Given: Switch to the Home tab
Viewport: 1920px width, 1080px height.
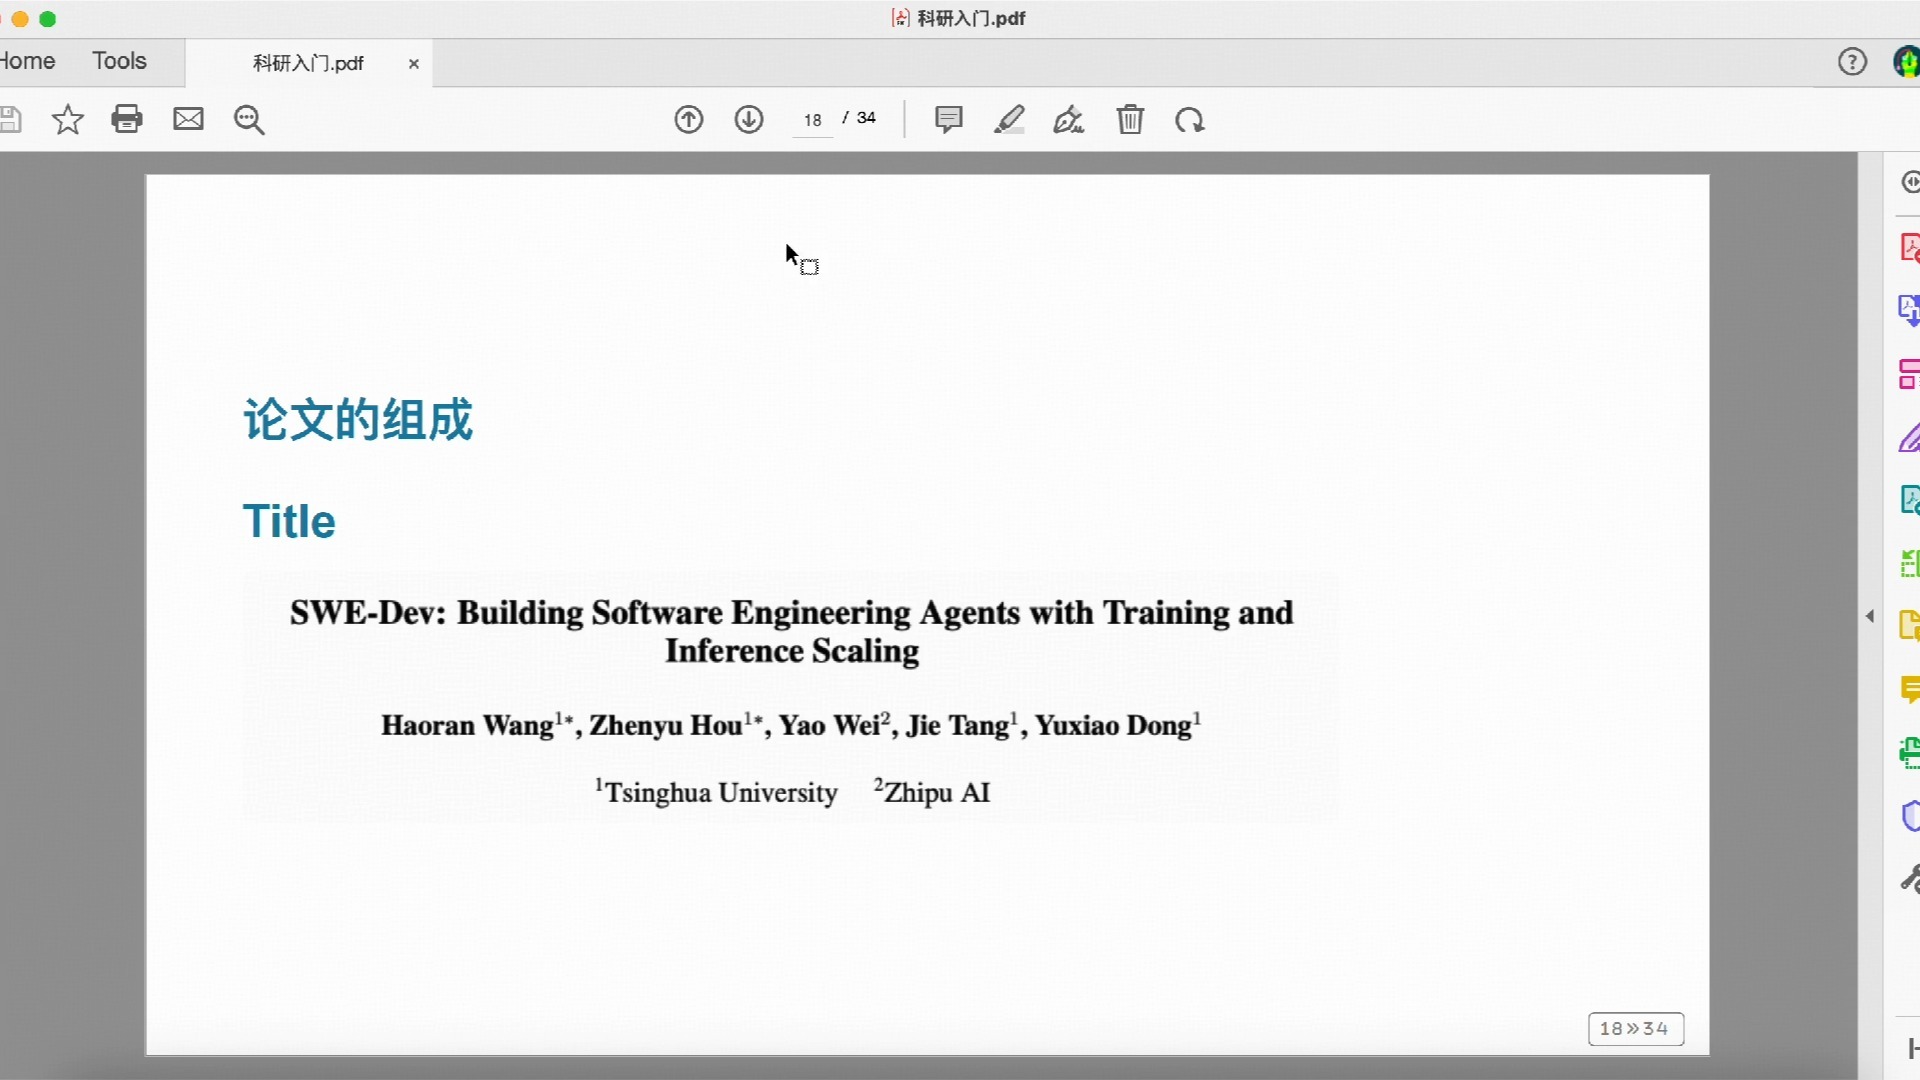Looking at the screenshot, I should tap(27, 61).
